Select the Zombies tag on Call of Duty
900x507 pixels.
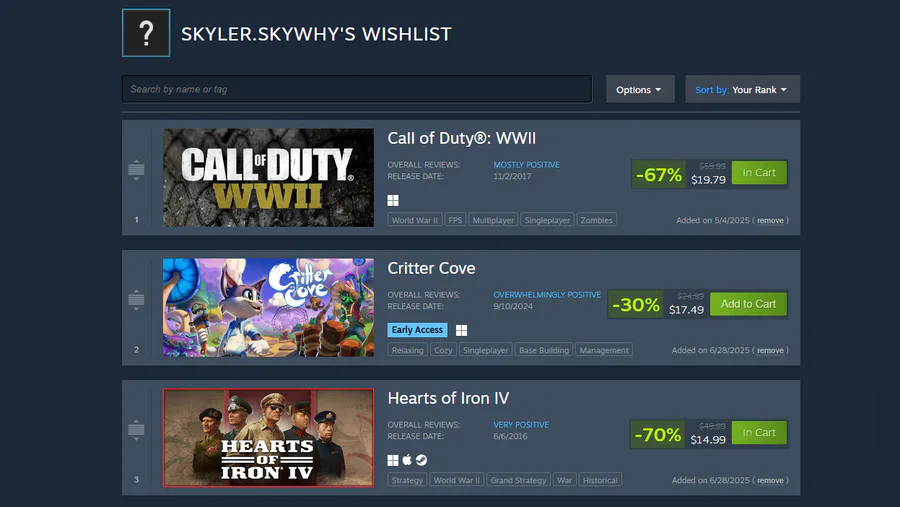(596, 220)
